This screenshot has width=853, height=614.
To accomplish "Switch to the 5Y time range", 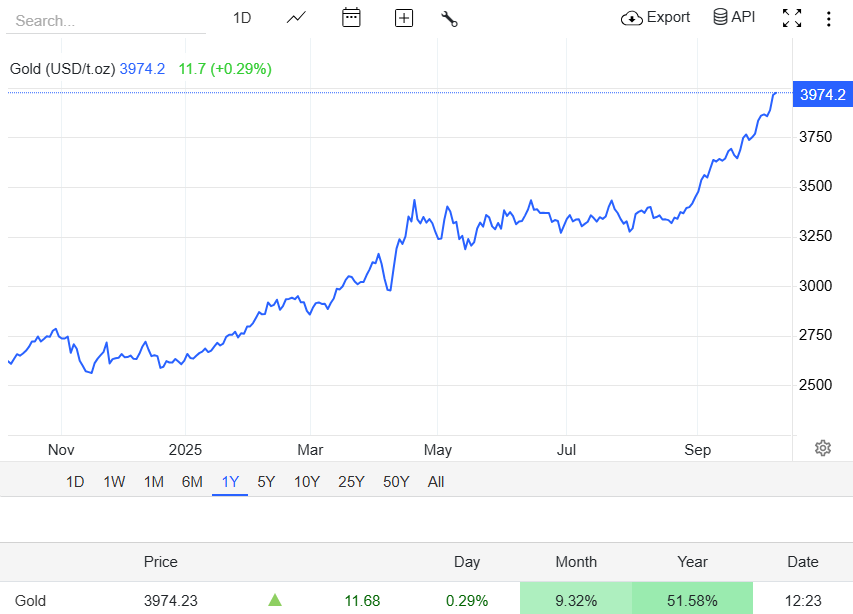I will [x=266, y=482].
